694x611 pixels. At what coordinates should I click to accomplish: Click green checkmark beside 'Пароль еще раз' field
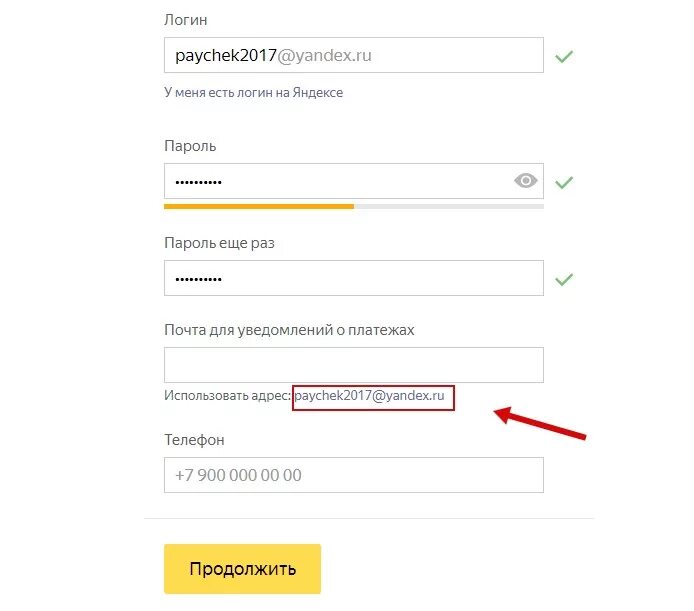pos(564,279)
